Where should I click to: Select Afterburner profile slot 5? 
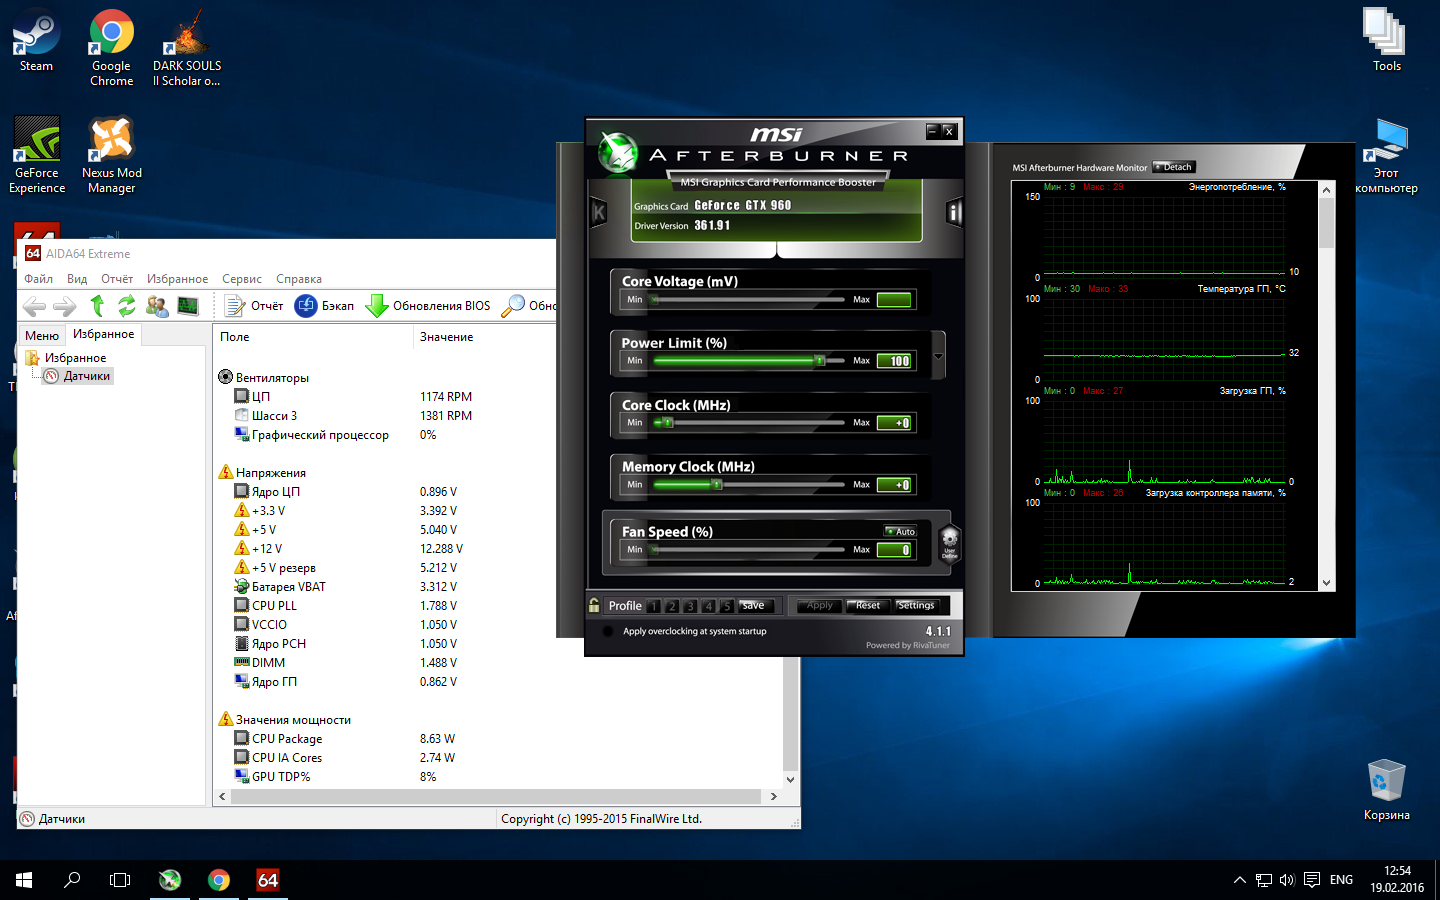[x=727, y=606]
